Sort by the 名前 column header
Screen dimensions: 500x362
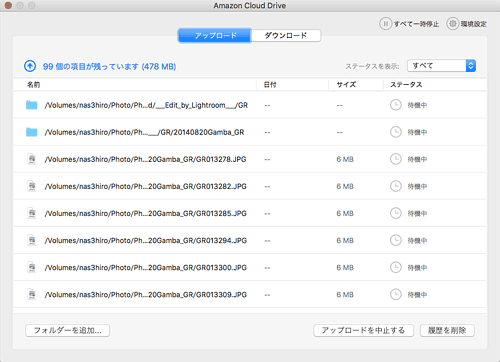click(x=34, y=85)
